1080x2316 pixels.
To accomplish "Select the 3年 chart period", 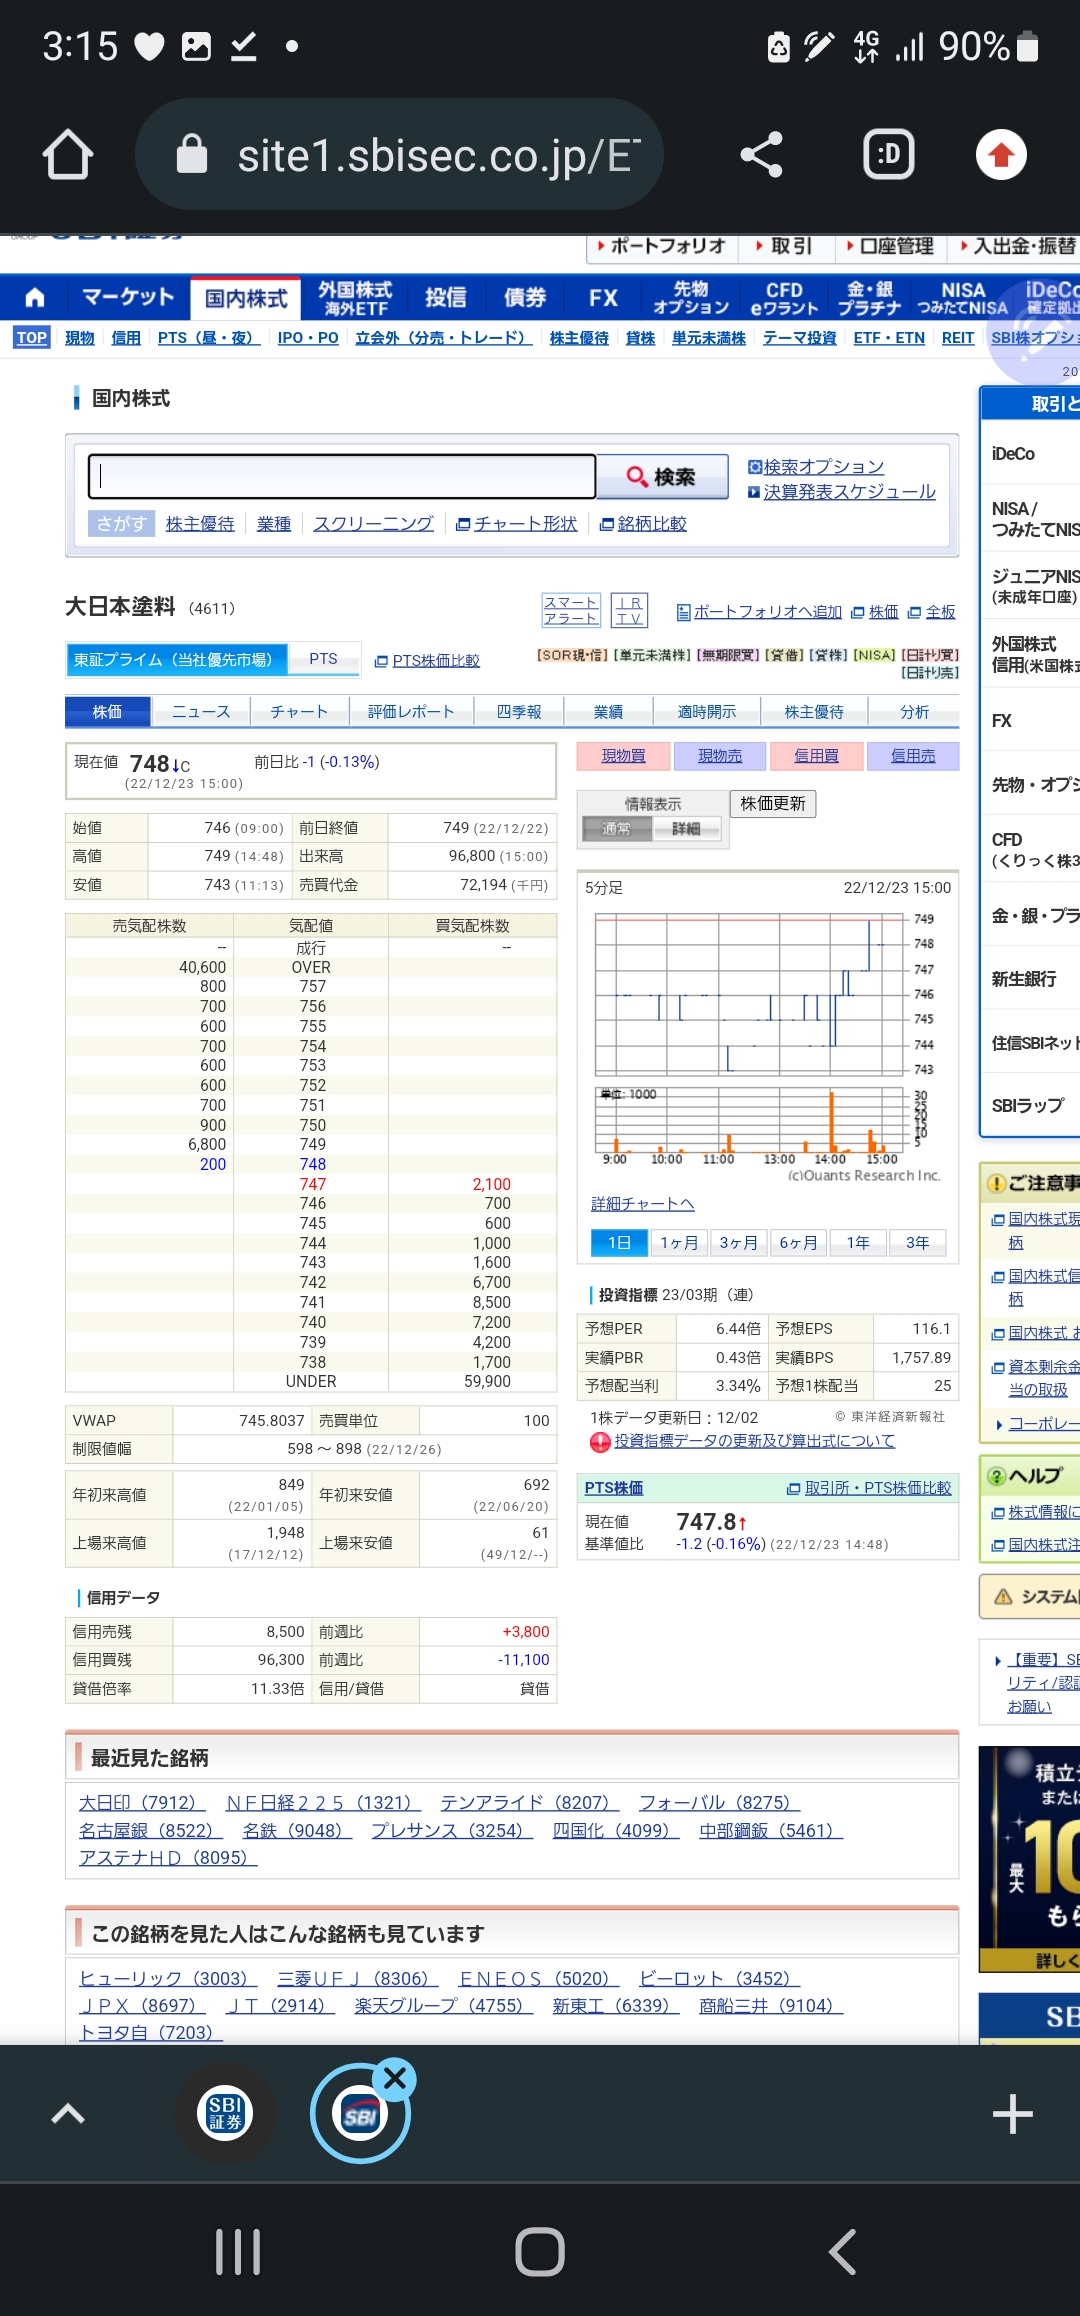I will (x=918, y=1243).
